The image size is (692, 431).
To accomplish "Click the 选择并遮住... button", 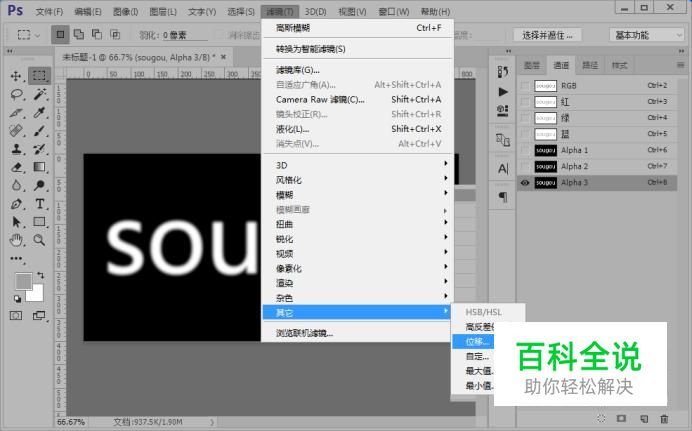I will pyautogui.click(x=547, y=35).
